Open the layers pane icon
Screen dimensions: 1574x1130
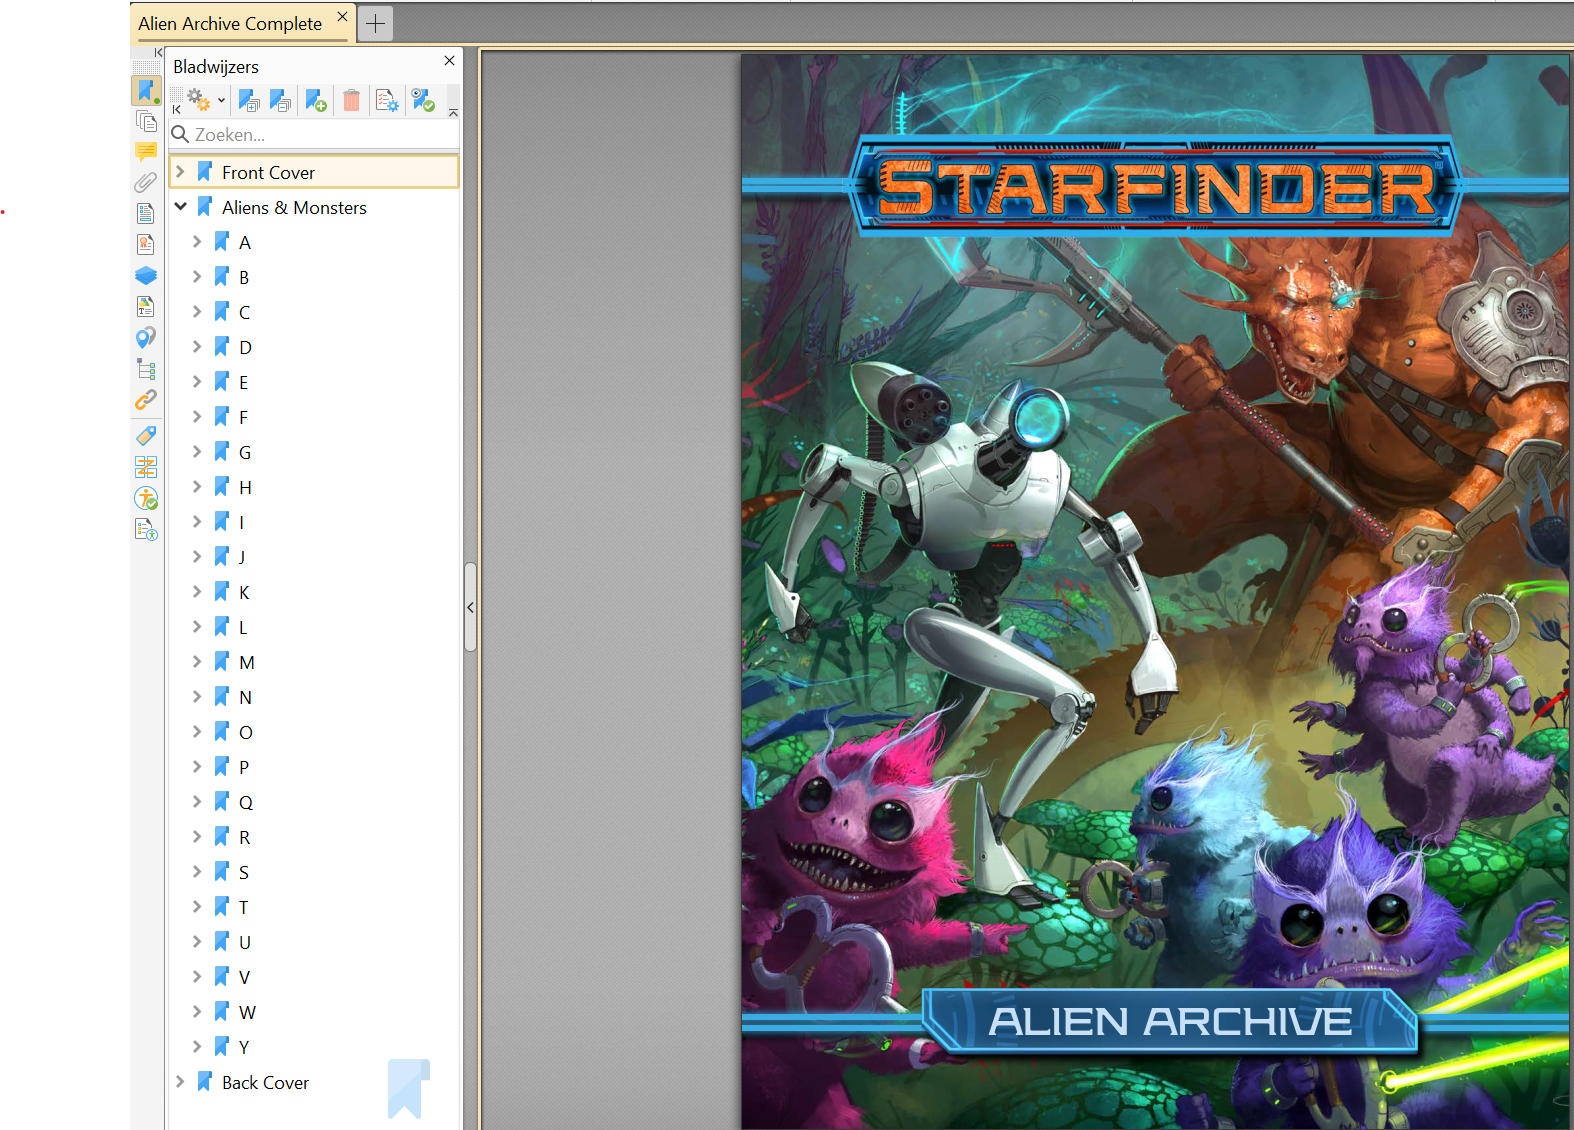(146, 275)
